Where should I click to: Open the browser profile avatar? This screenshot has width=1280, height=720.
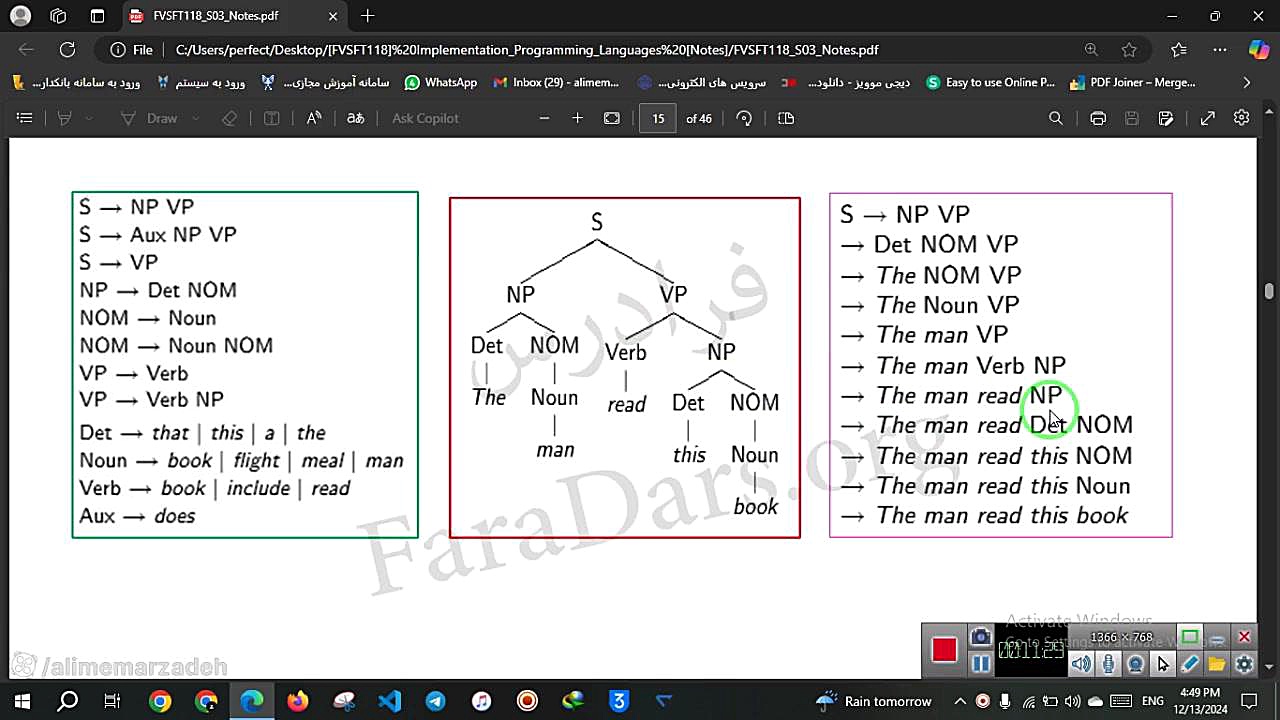point(20,16)
